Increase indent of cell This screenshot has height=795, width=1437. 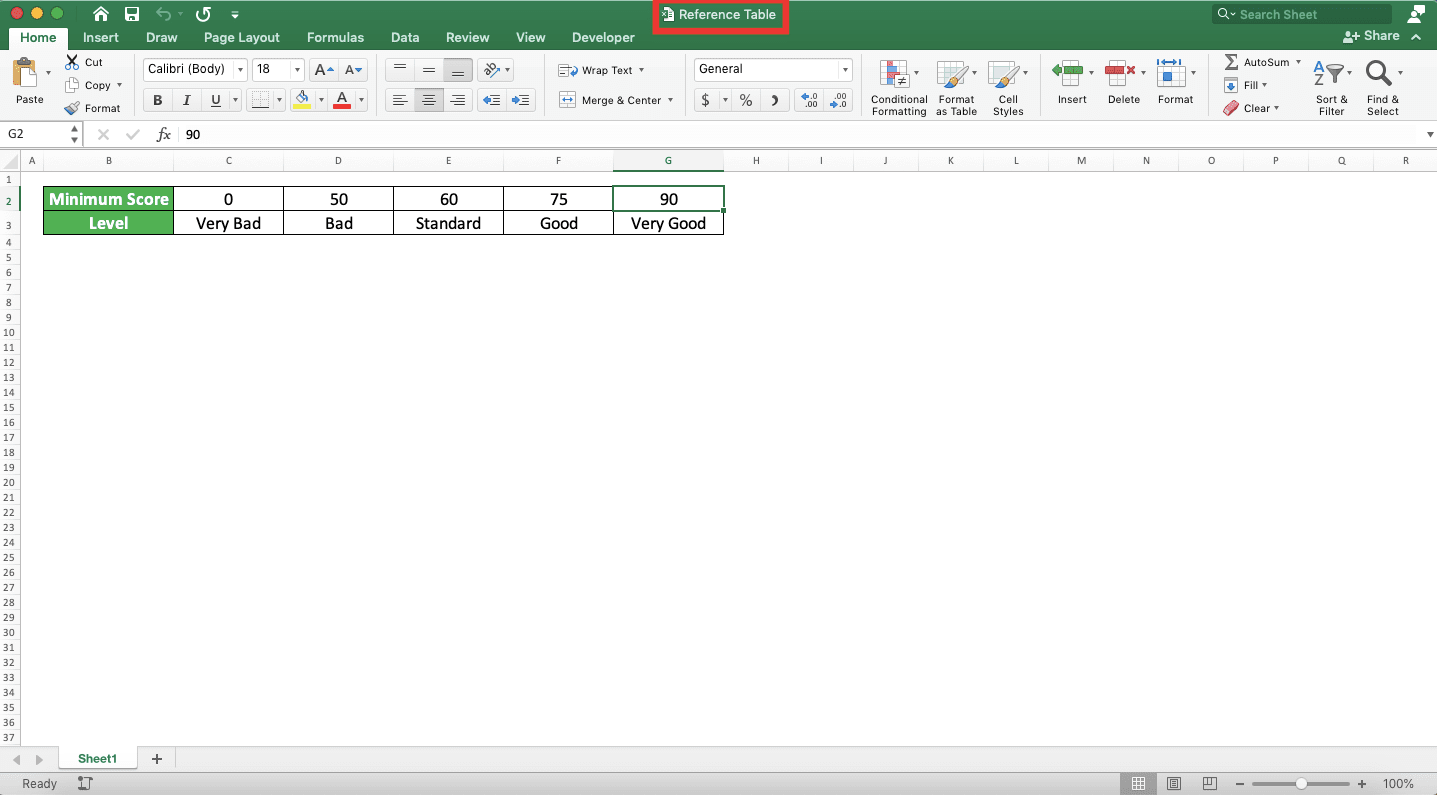pyautogui.click(x=521, y=100)
